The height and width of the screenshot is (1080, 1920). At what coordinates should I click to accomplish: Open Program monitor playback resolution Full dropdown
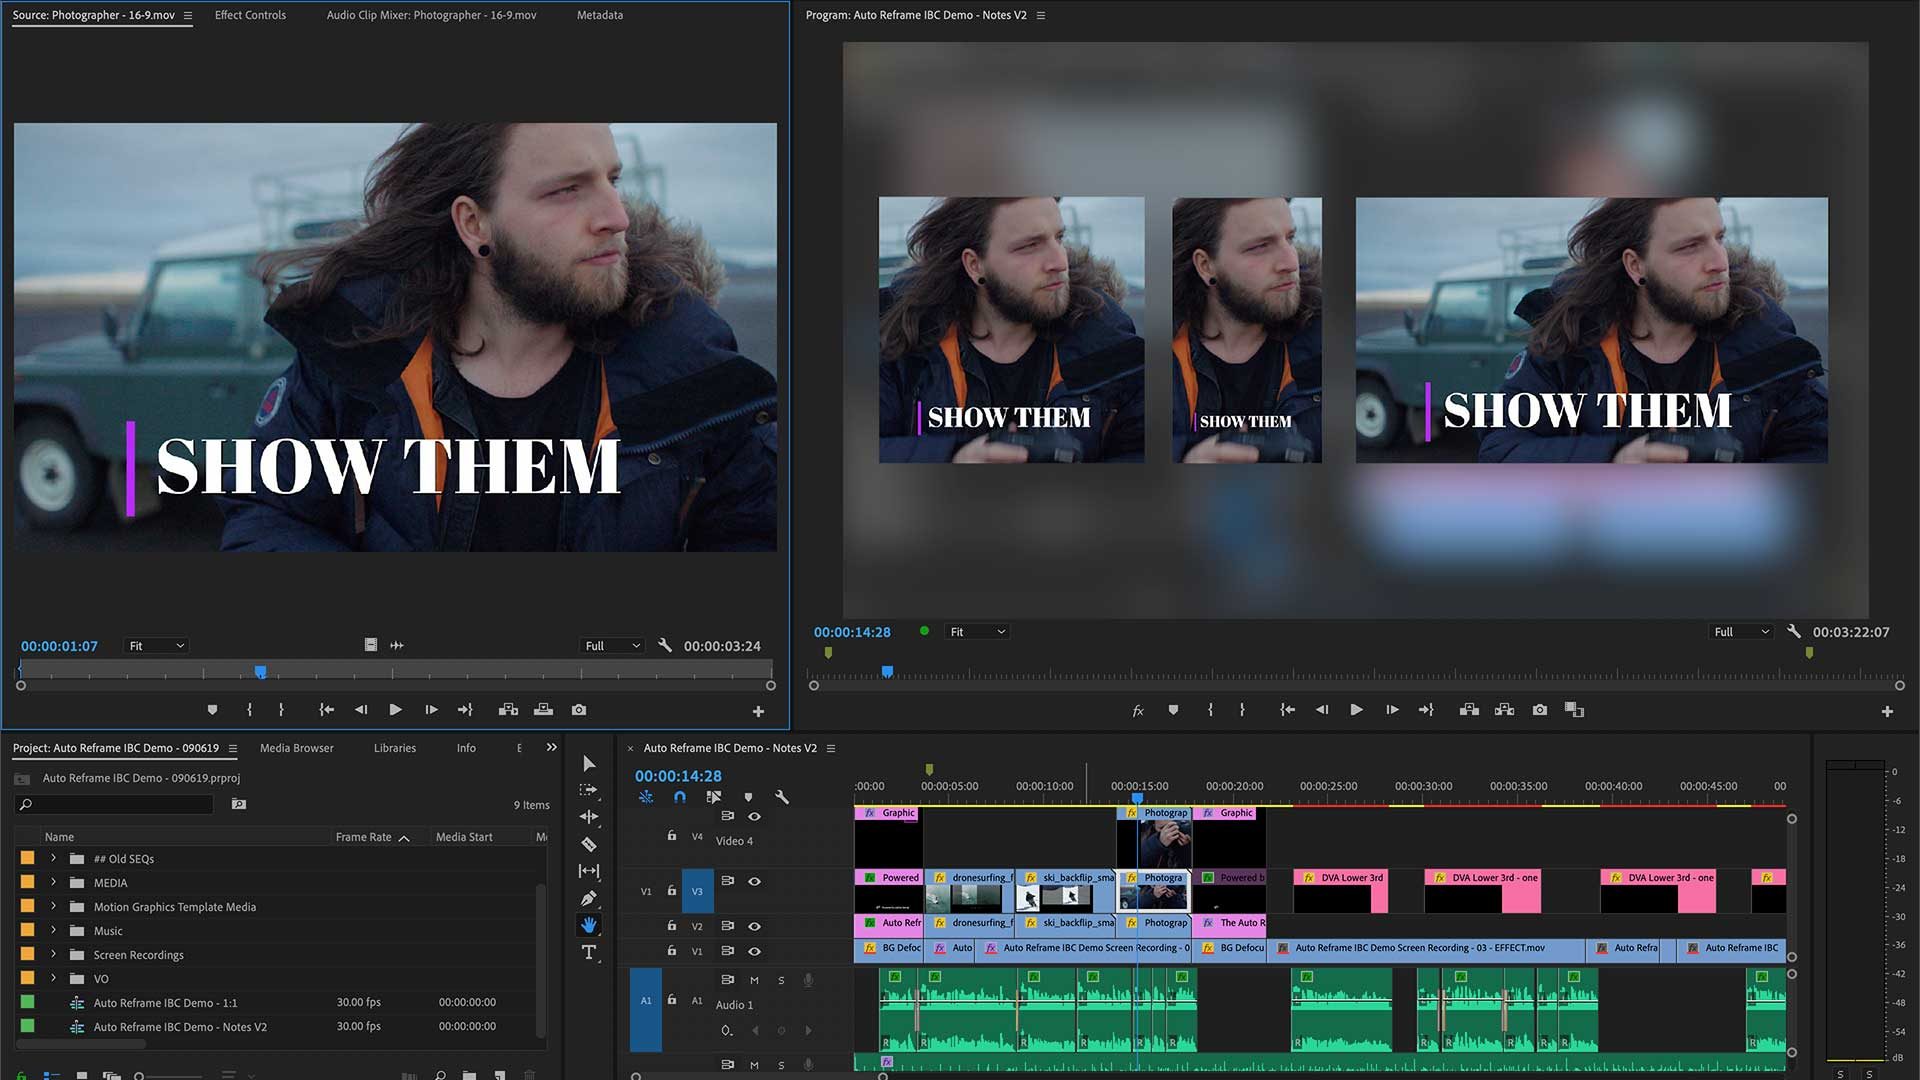(1742, 632)
